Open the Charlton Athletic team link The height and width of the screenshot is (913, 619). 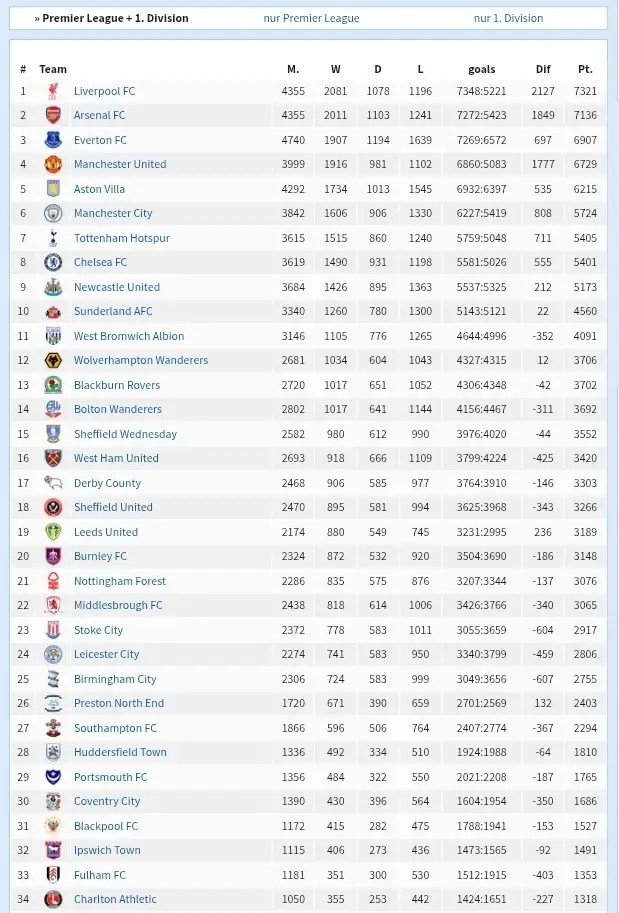tap(115, 899)
